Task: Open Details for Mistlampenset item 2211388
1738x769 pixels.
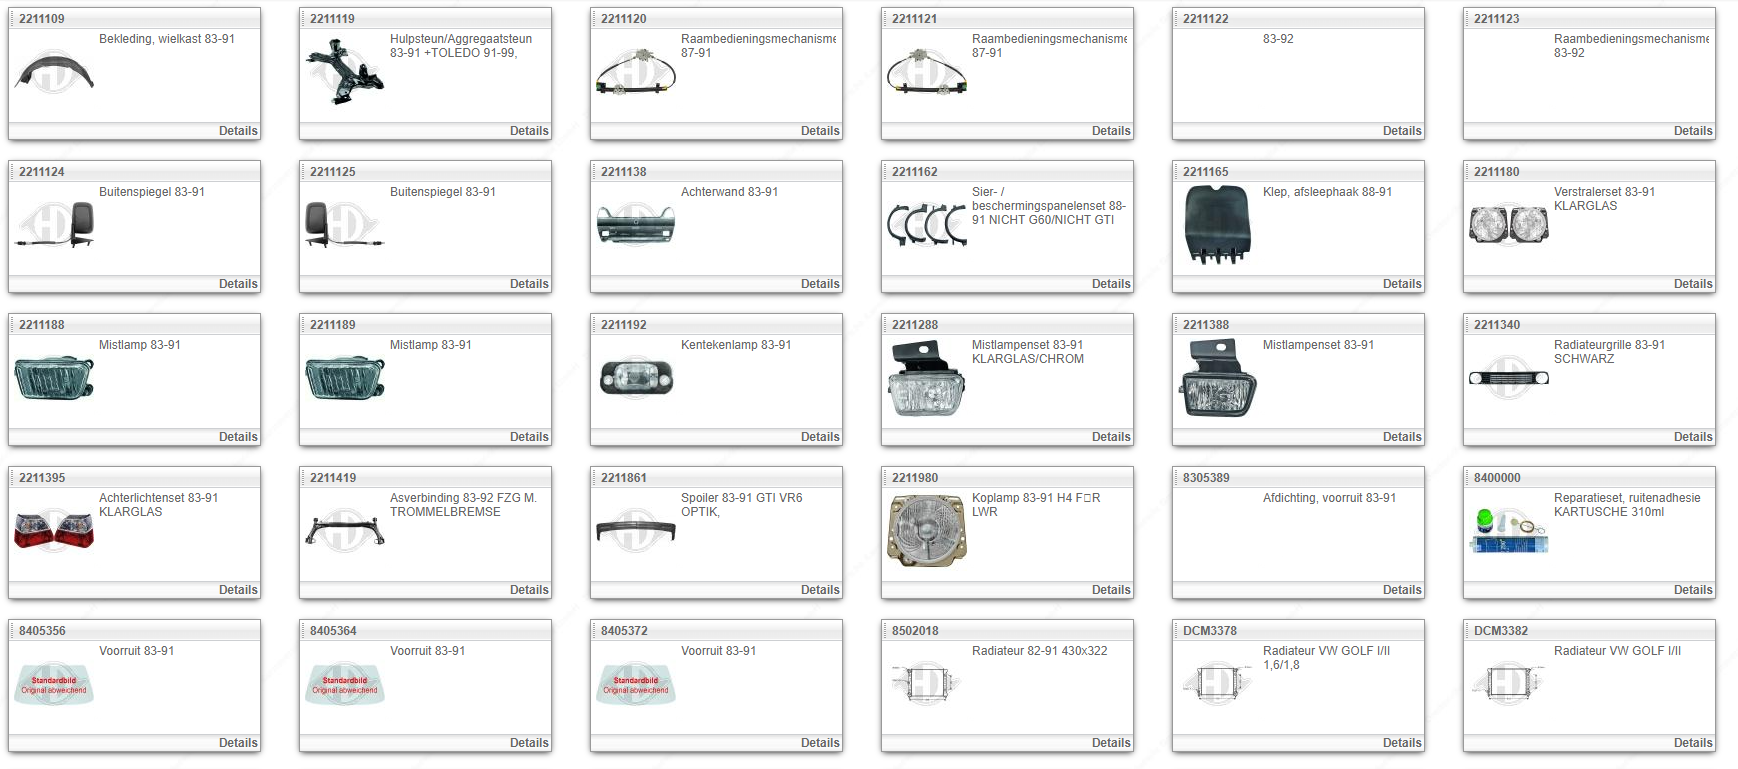Action: [1401, 437]
